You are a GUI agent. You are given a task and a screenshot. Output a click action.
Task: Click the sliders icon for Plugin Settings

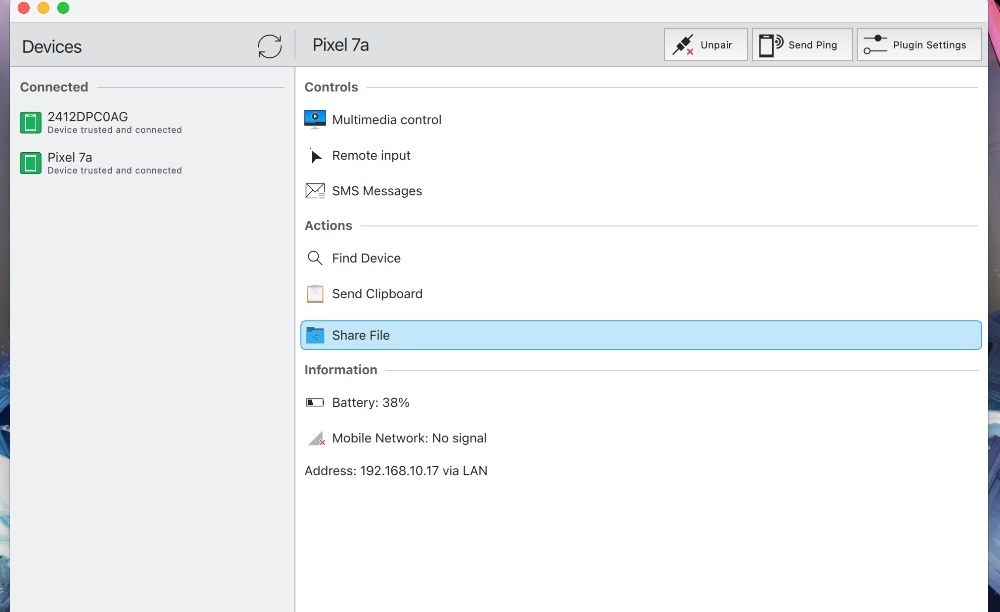pyautogui.click(x=875, y=45)
